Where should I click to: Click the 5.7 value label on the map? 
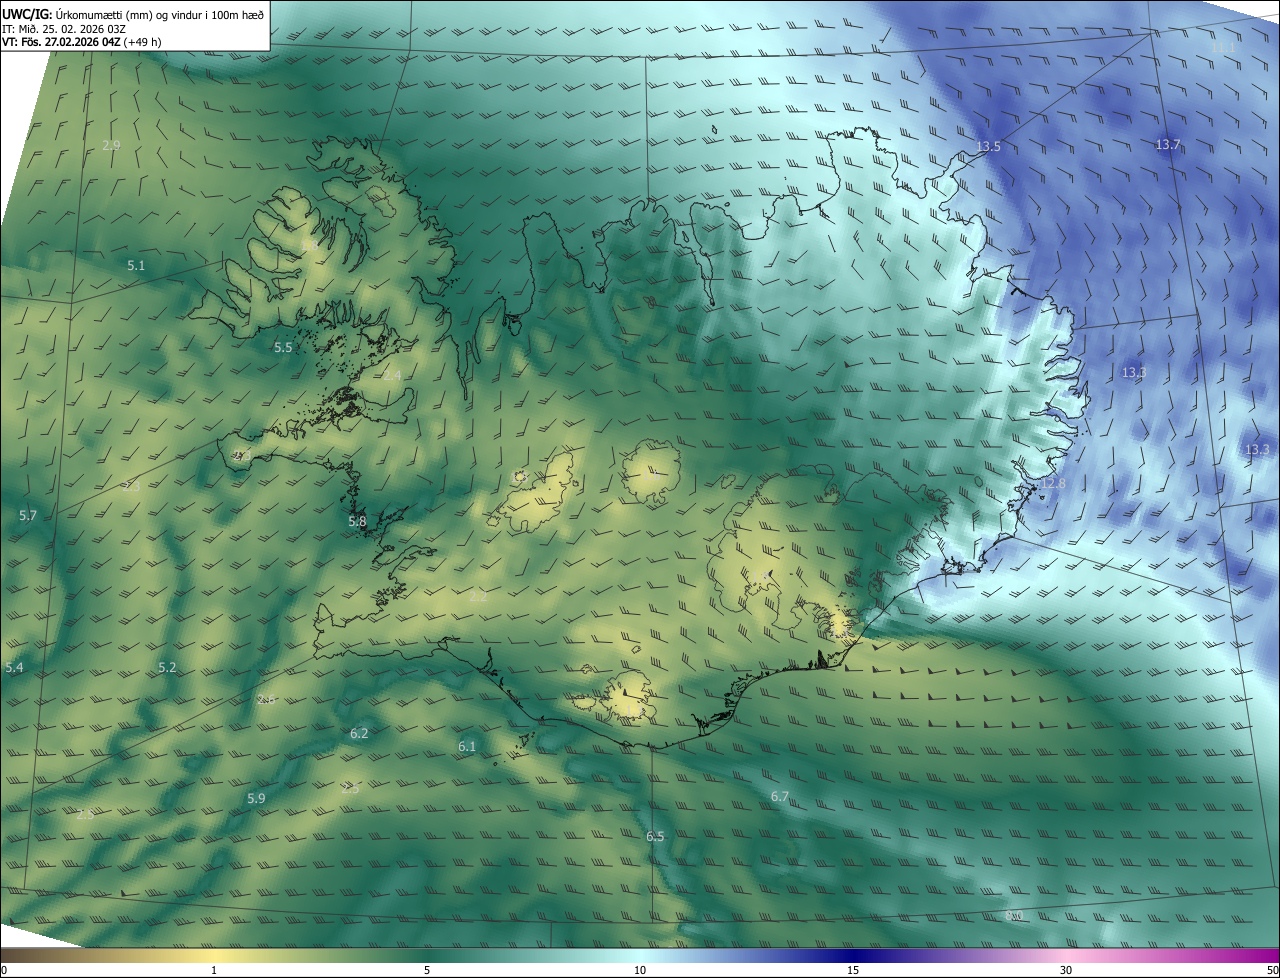pyautogui.click(x=27, y=515)
